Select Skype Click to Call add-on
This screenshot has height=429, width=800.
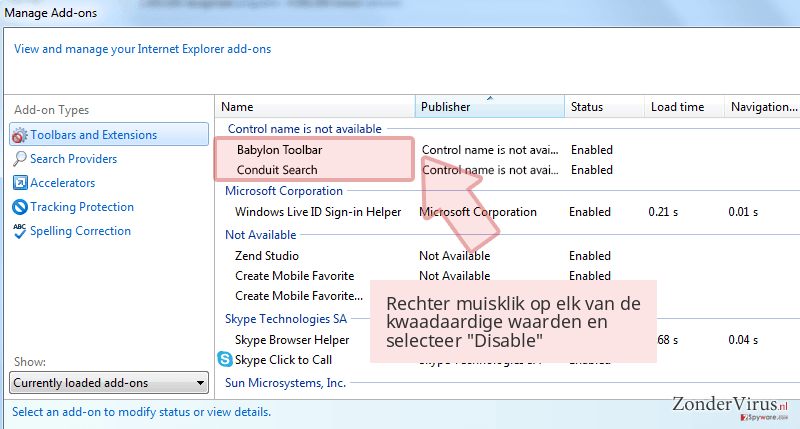pos(283,360)
